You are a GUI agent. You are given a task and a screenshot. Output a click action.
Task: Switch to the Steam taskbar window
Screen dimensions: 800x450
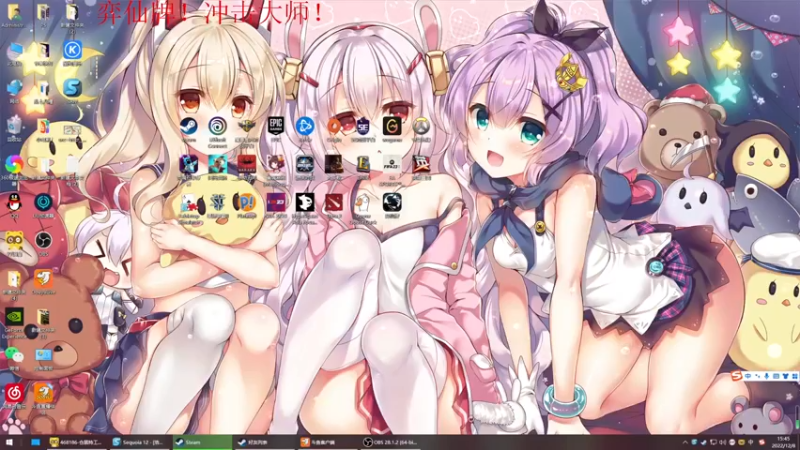pyautogui.click(x=202, y=442)
